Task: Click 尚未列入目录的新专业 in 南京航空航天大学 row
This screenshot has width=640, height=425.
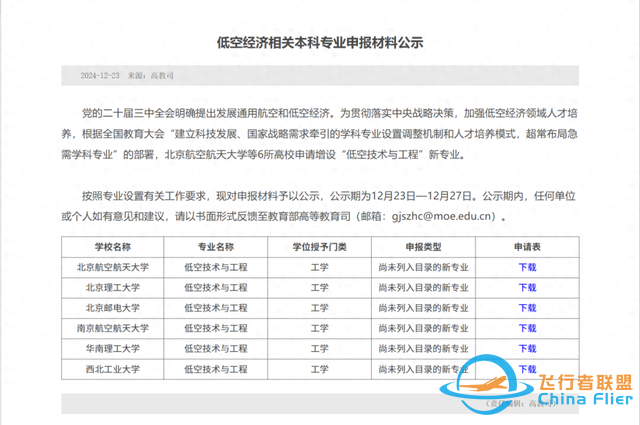Action: [423, 329]
